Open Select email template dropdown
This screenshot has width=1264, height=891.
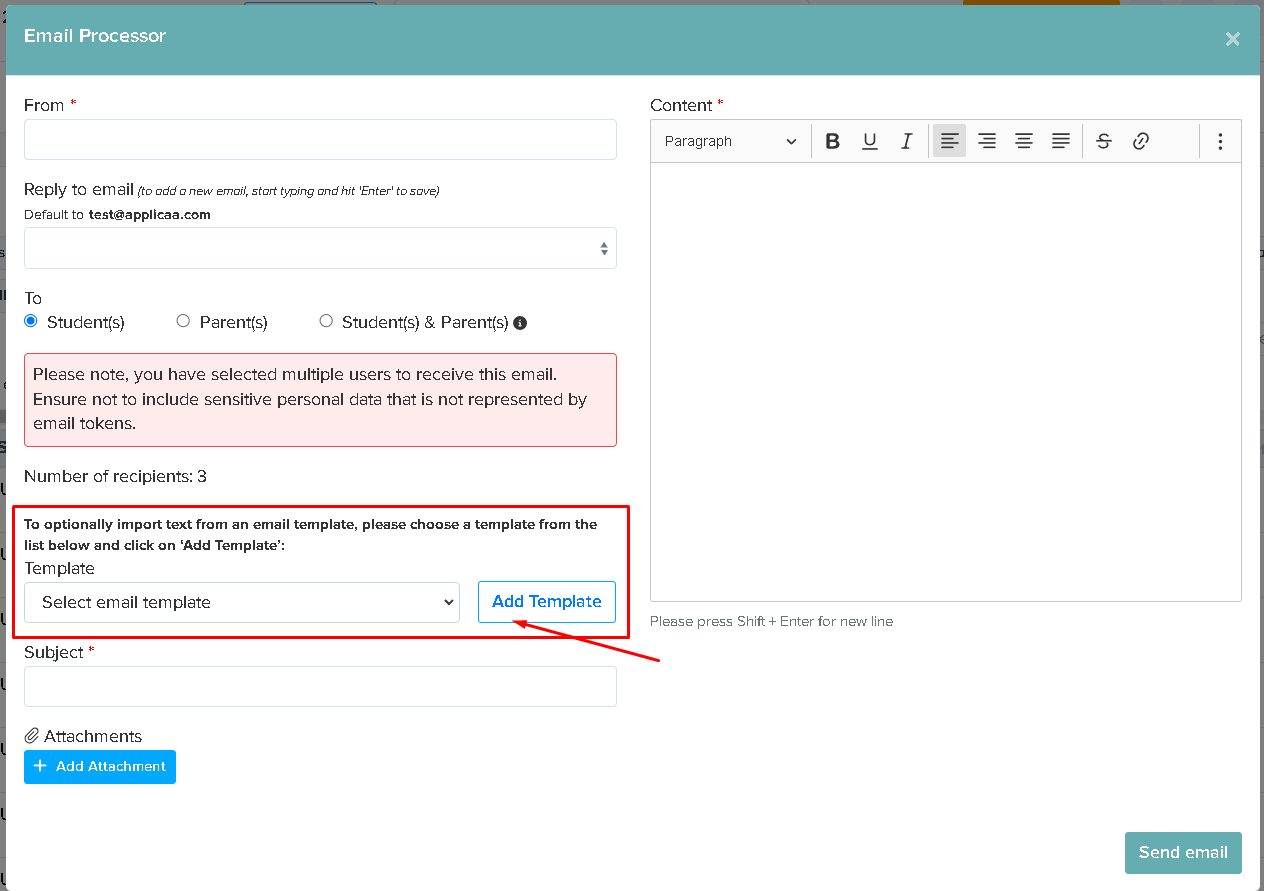242,602
